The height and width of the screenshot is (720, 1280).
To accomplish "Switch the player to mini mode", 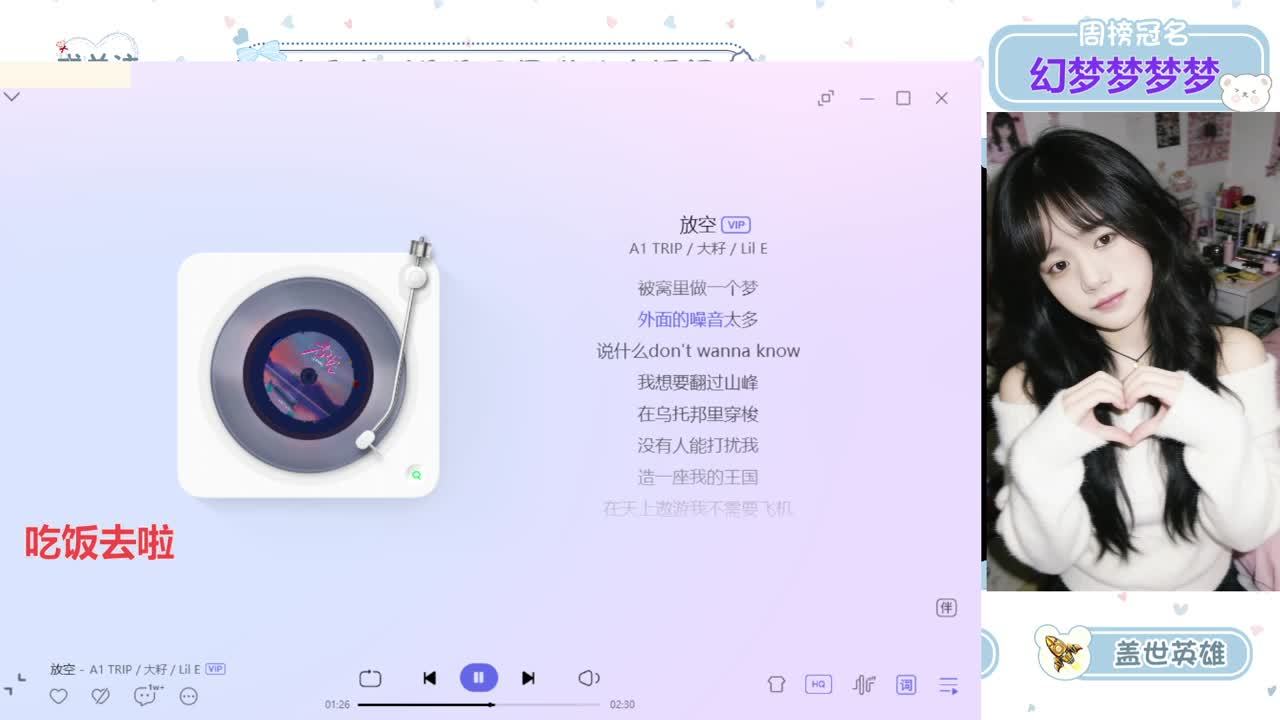I will 826,98.
